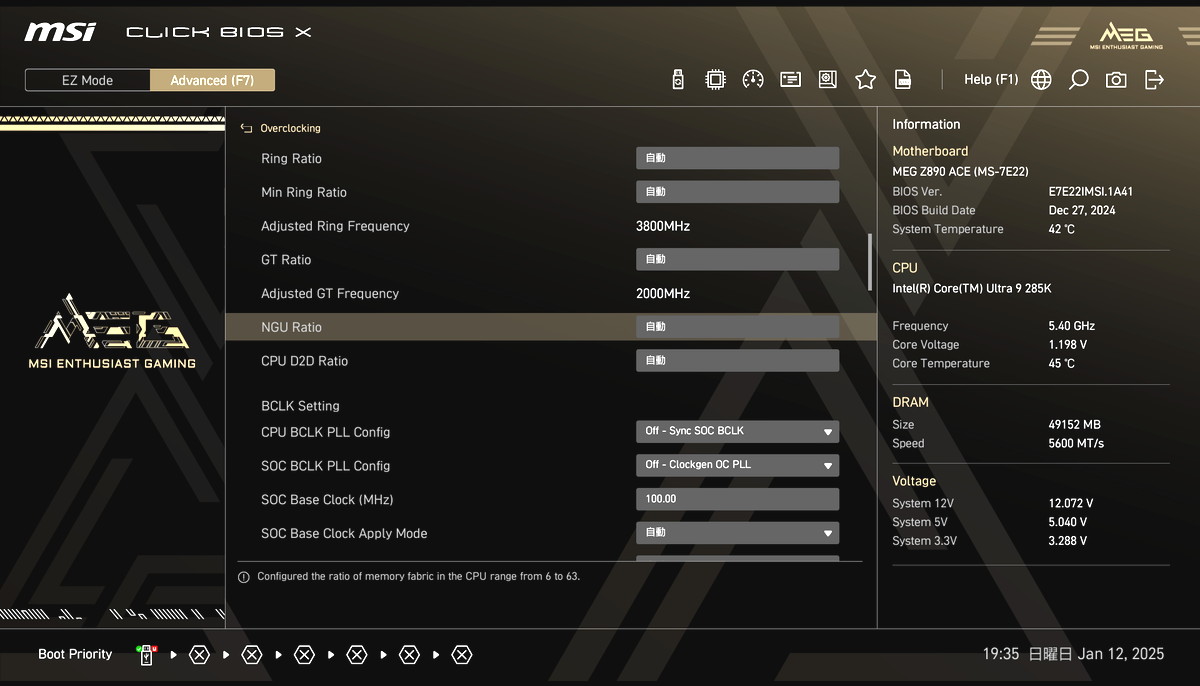Open the M-Flash USB utility icon
The height and width of the screenshot is (686, 1200).
click(678, 80)
